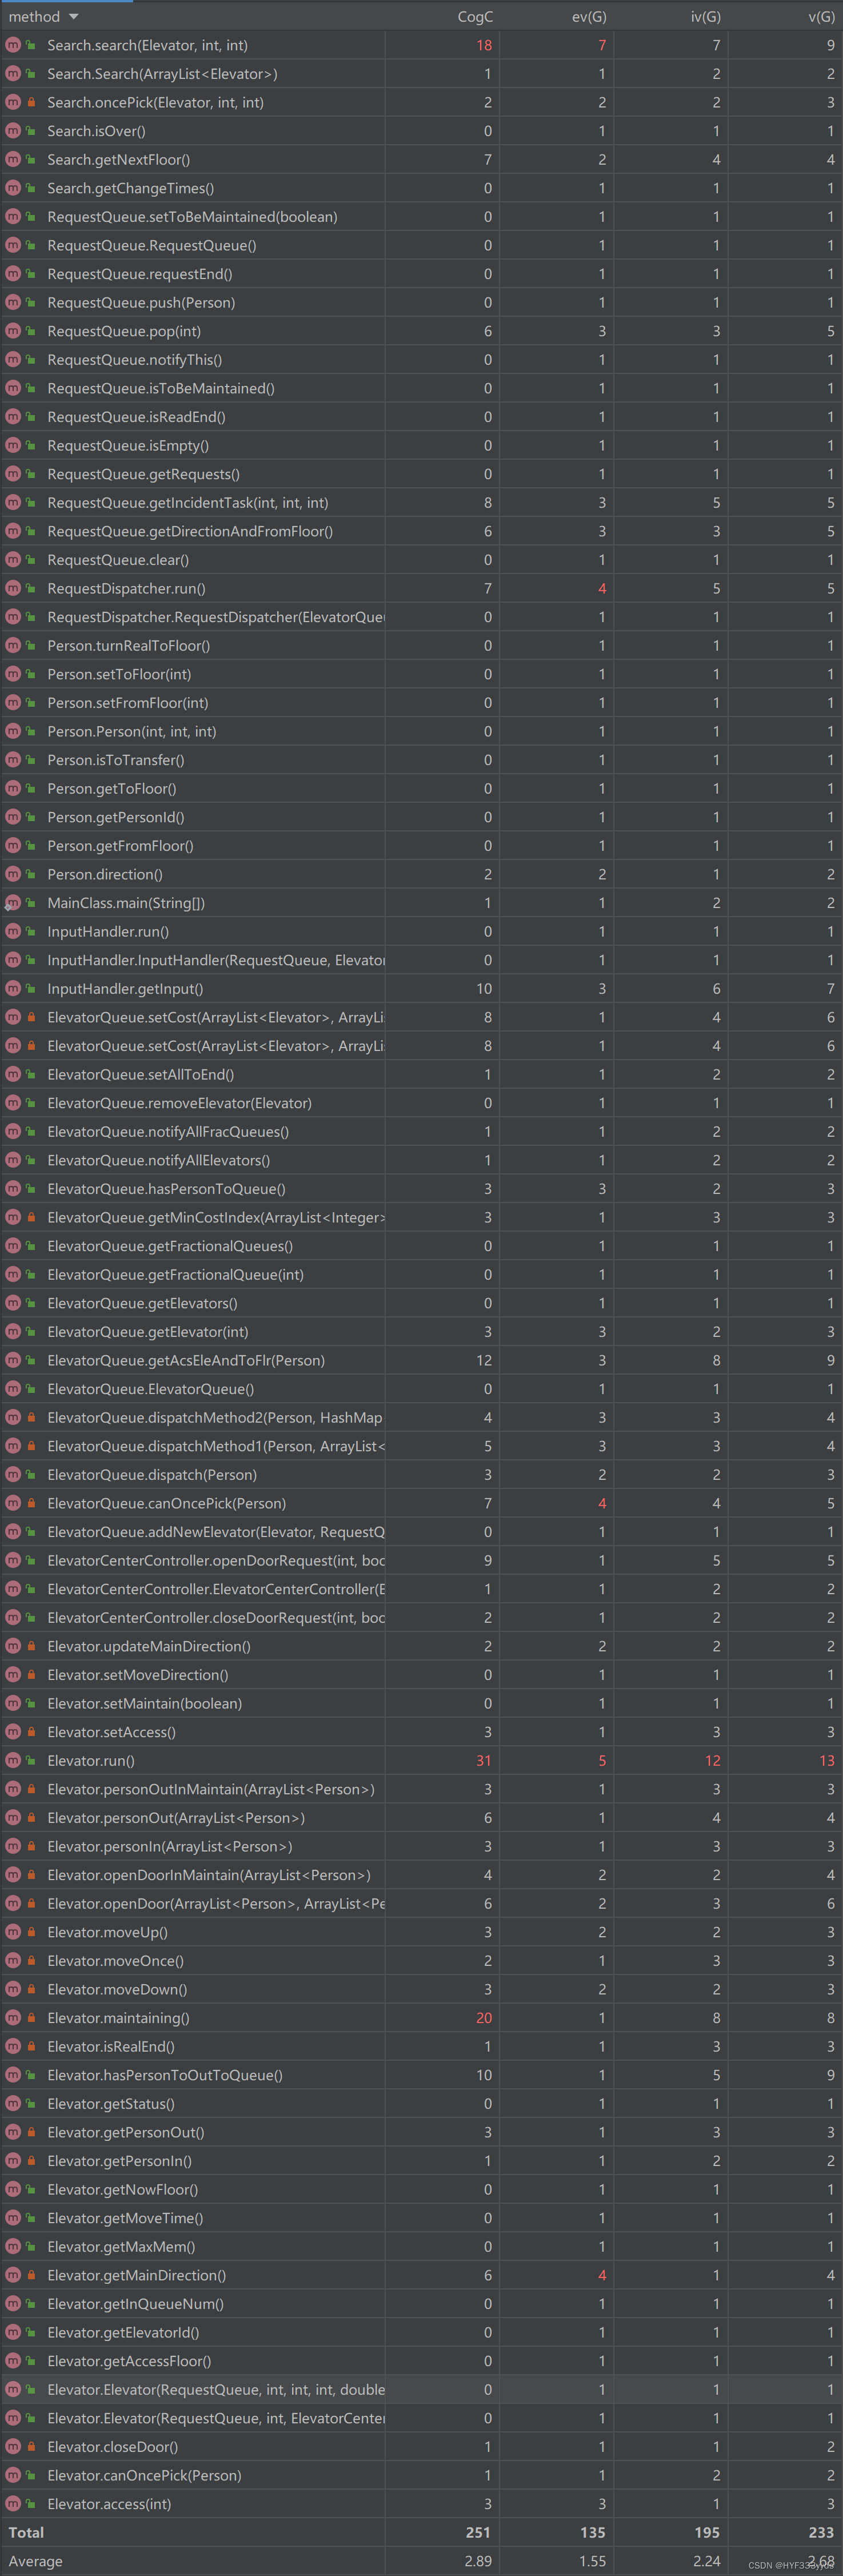The width and height of the screenshot is (843, 2576).
Task: Select the Search.Search(ArrayList<Elevator>) row
Action: coord(421,74)
